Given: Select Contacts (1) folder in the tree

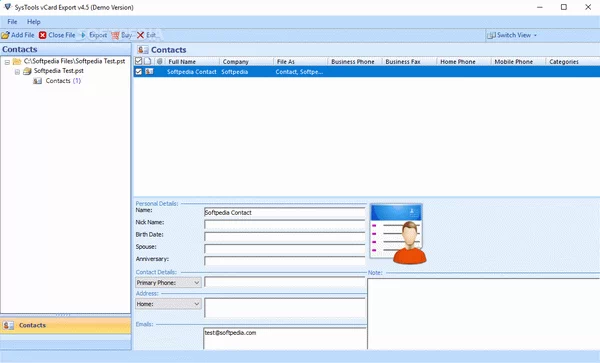Looking at the screenshot, I should click(63, 81).
